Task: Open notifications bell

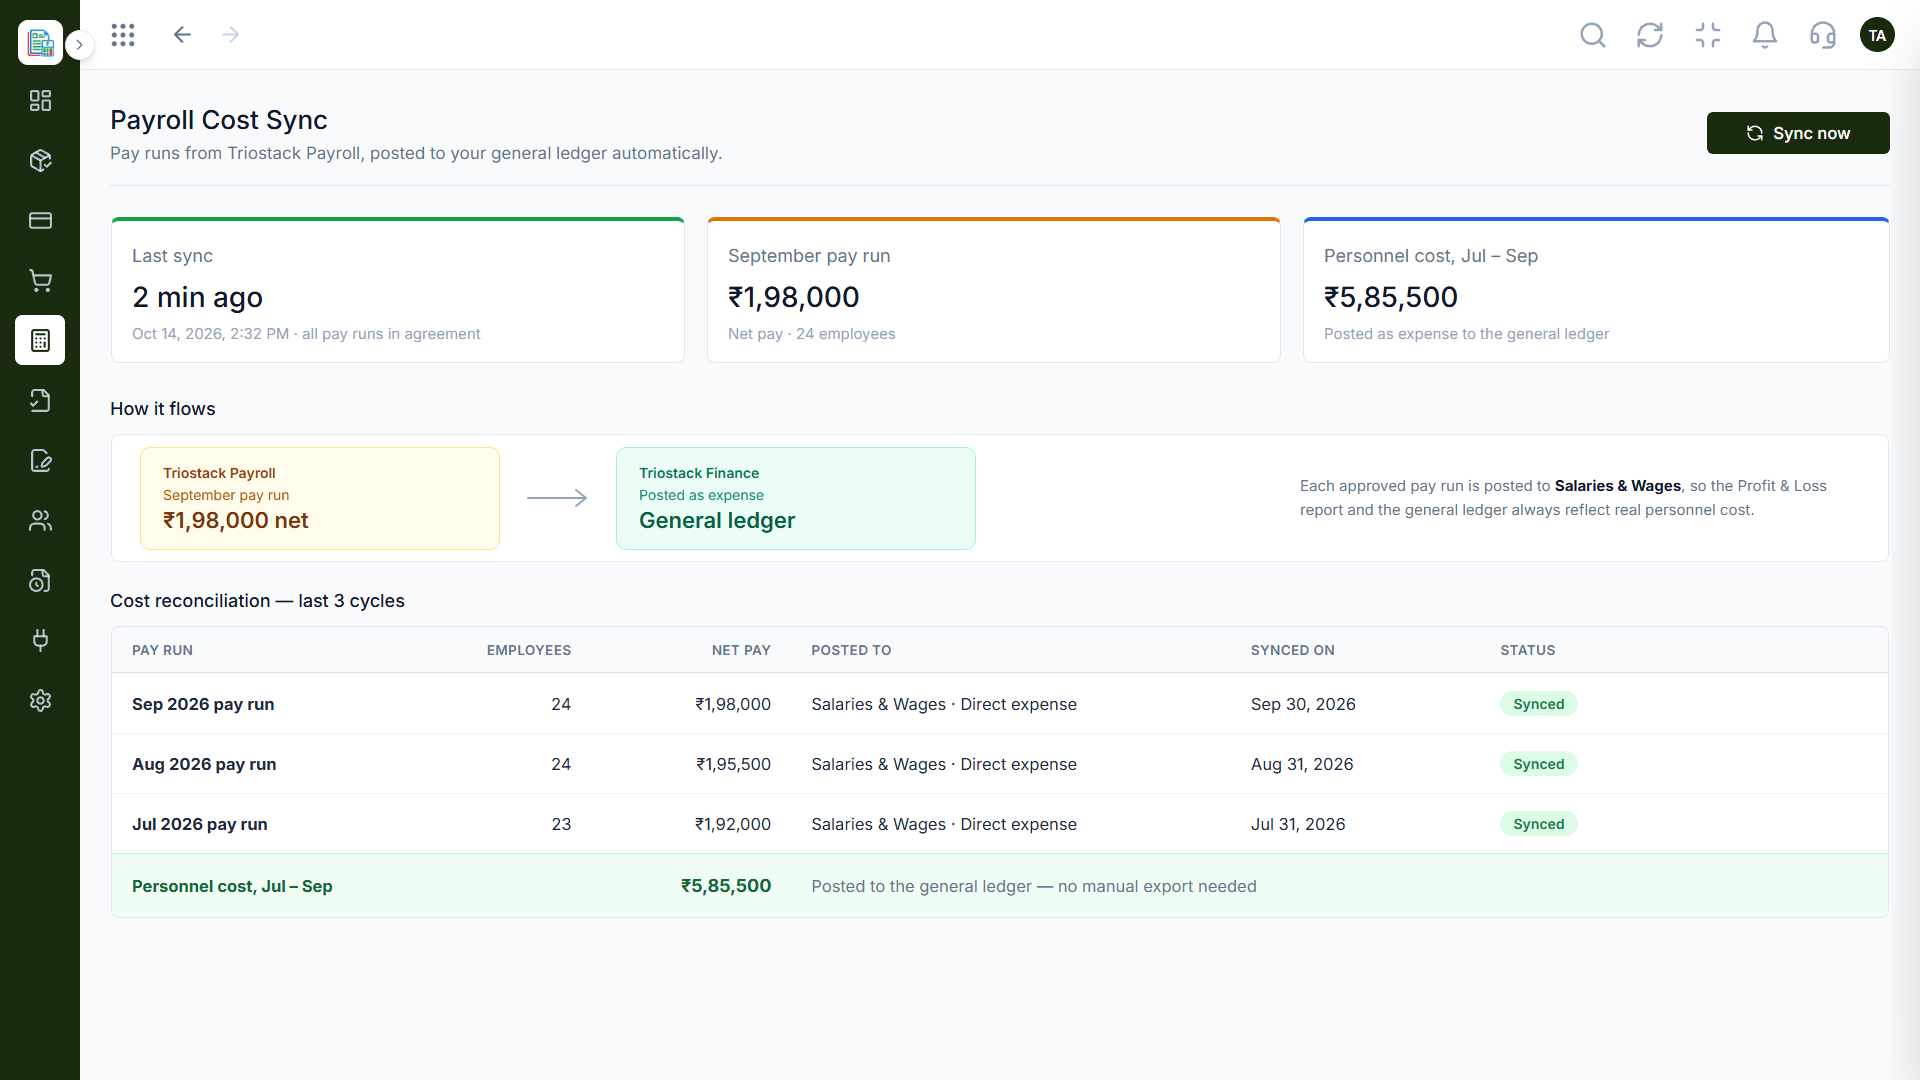Action: tap(1765, 35)
